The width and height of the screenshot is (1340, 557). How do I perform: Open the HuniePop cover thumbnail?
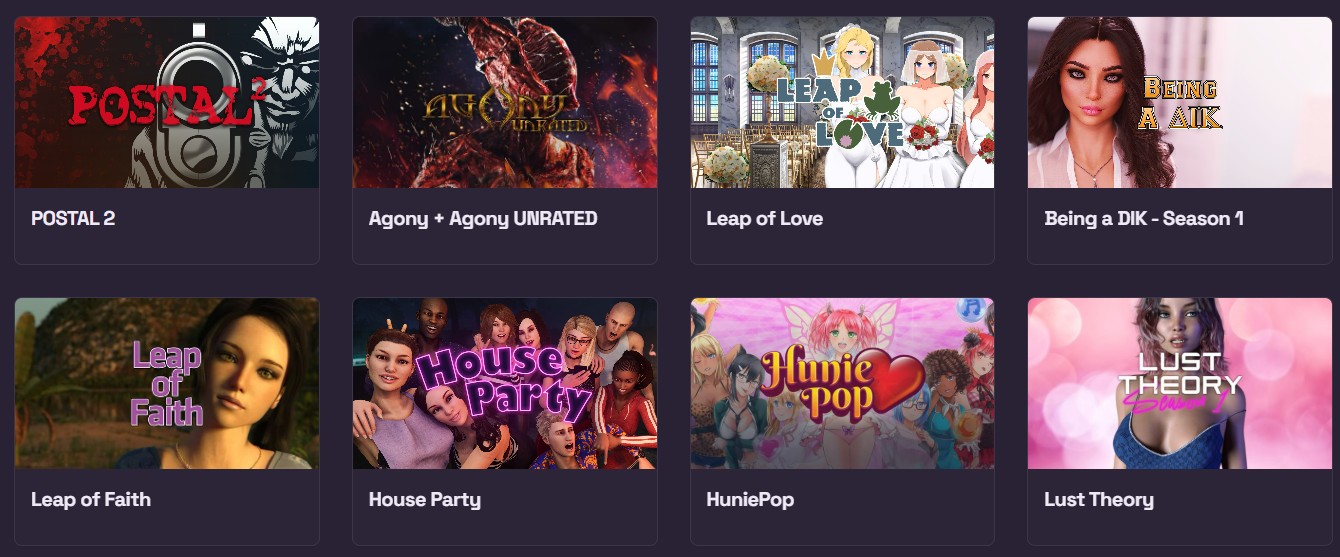843,383
